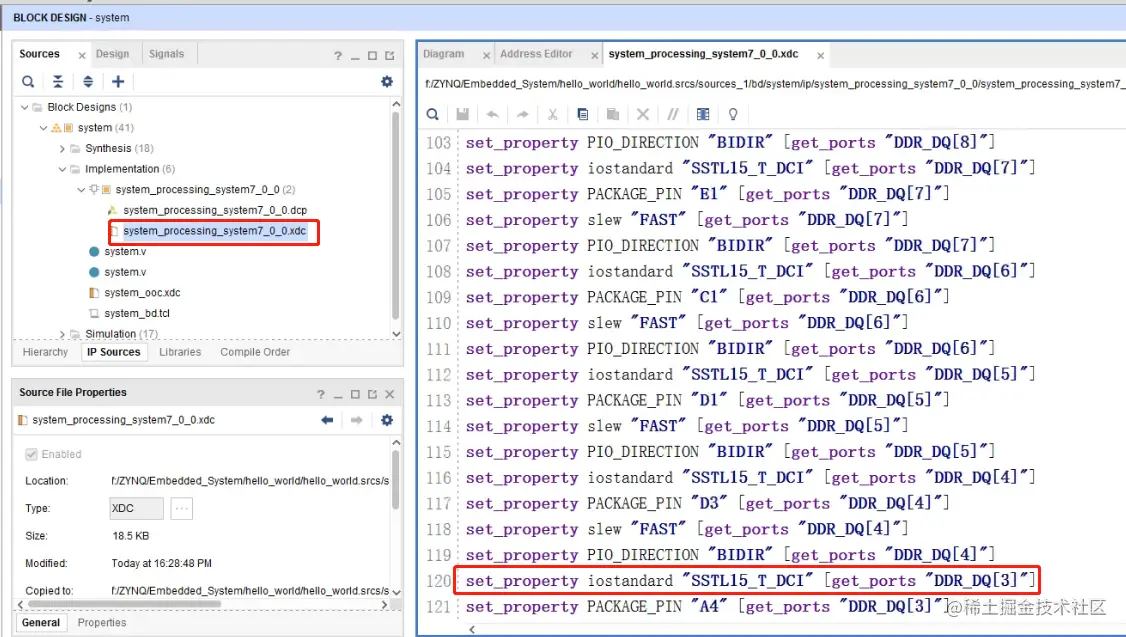Switch to the Signals tab
Image resolution: width=1126 pixels, height=637 pixels.
click(x=167, y=54)
